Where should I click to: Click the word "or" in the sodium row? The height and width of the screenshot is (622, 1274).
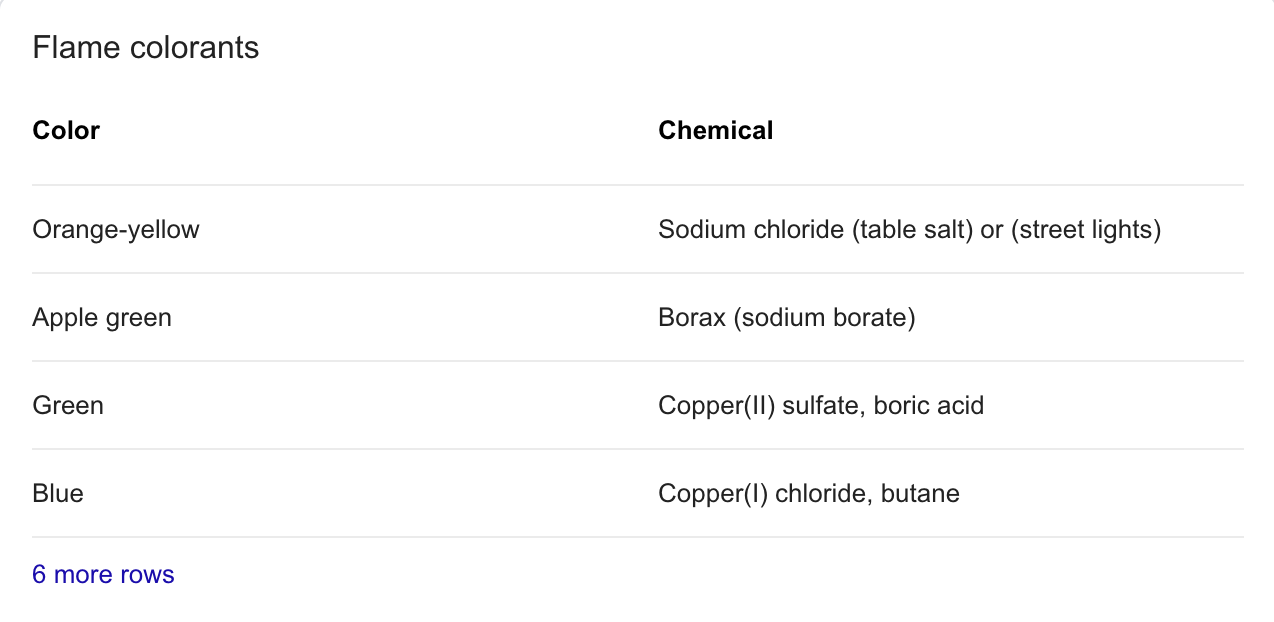tap(991, 230)
